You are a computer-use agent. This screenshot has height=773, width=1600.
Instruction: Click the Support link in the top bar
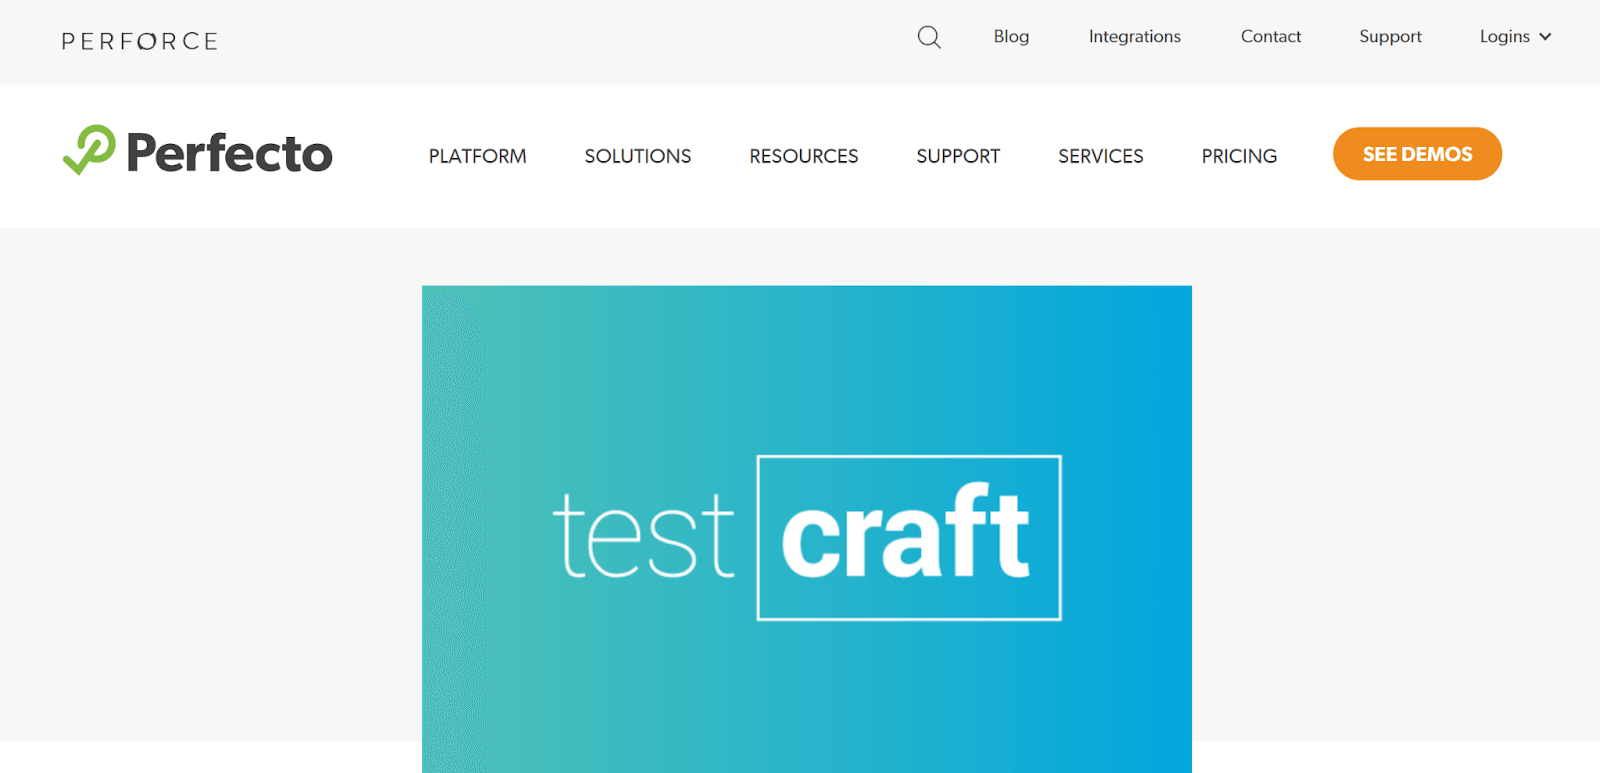click(x=1389, y=37)
